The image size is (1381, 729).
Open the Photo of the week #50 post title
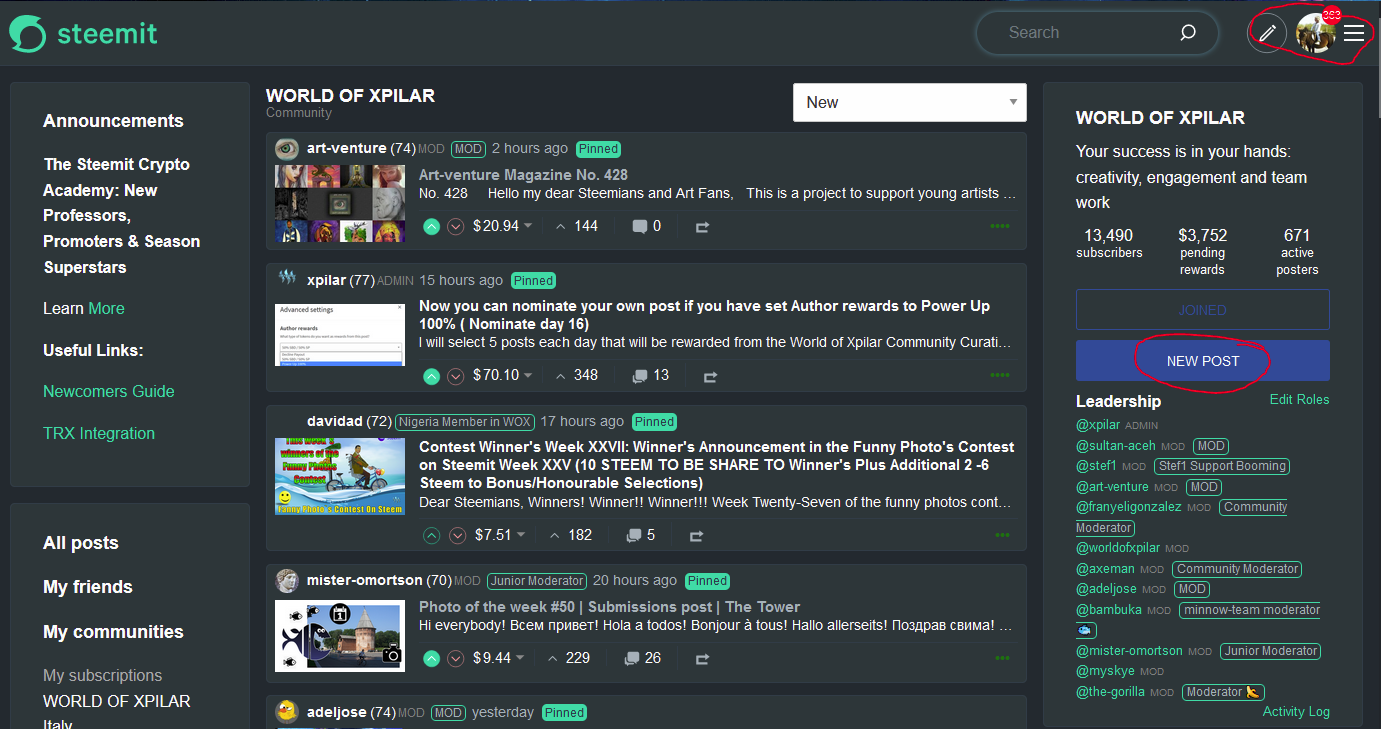click(609, 607)
